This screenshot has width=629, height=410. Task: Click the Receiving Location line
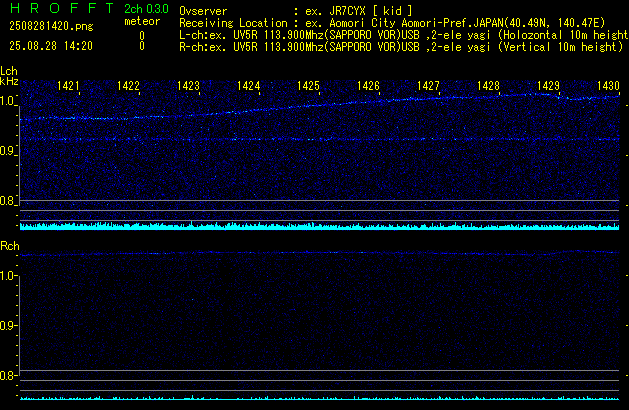click(392, 23)
